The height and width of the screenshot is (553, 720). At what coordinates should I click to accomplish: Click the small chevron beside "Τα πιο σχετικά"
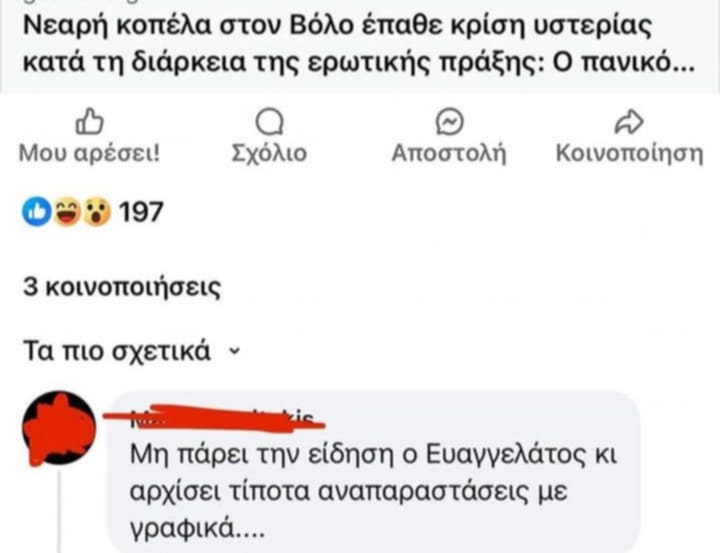234,352
